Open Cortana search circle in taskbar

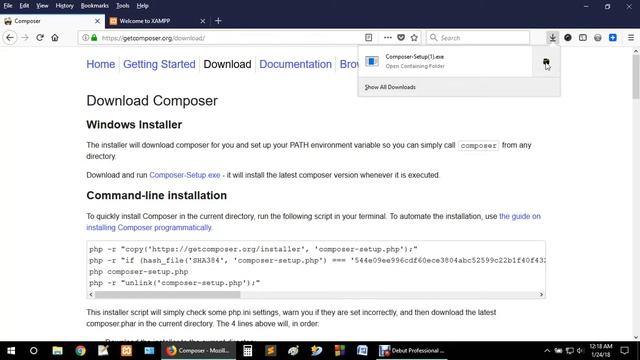click(34, 351)
